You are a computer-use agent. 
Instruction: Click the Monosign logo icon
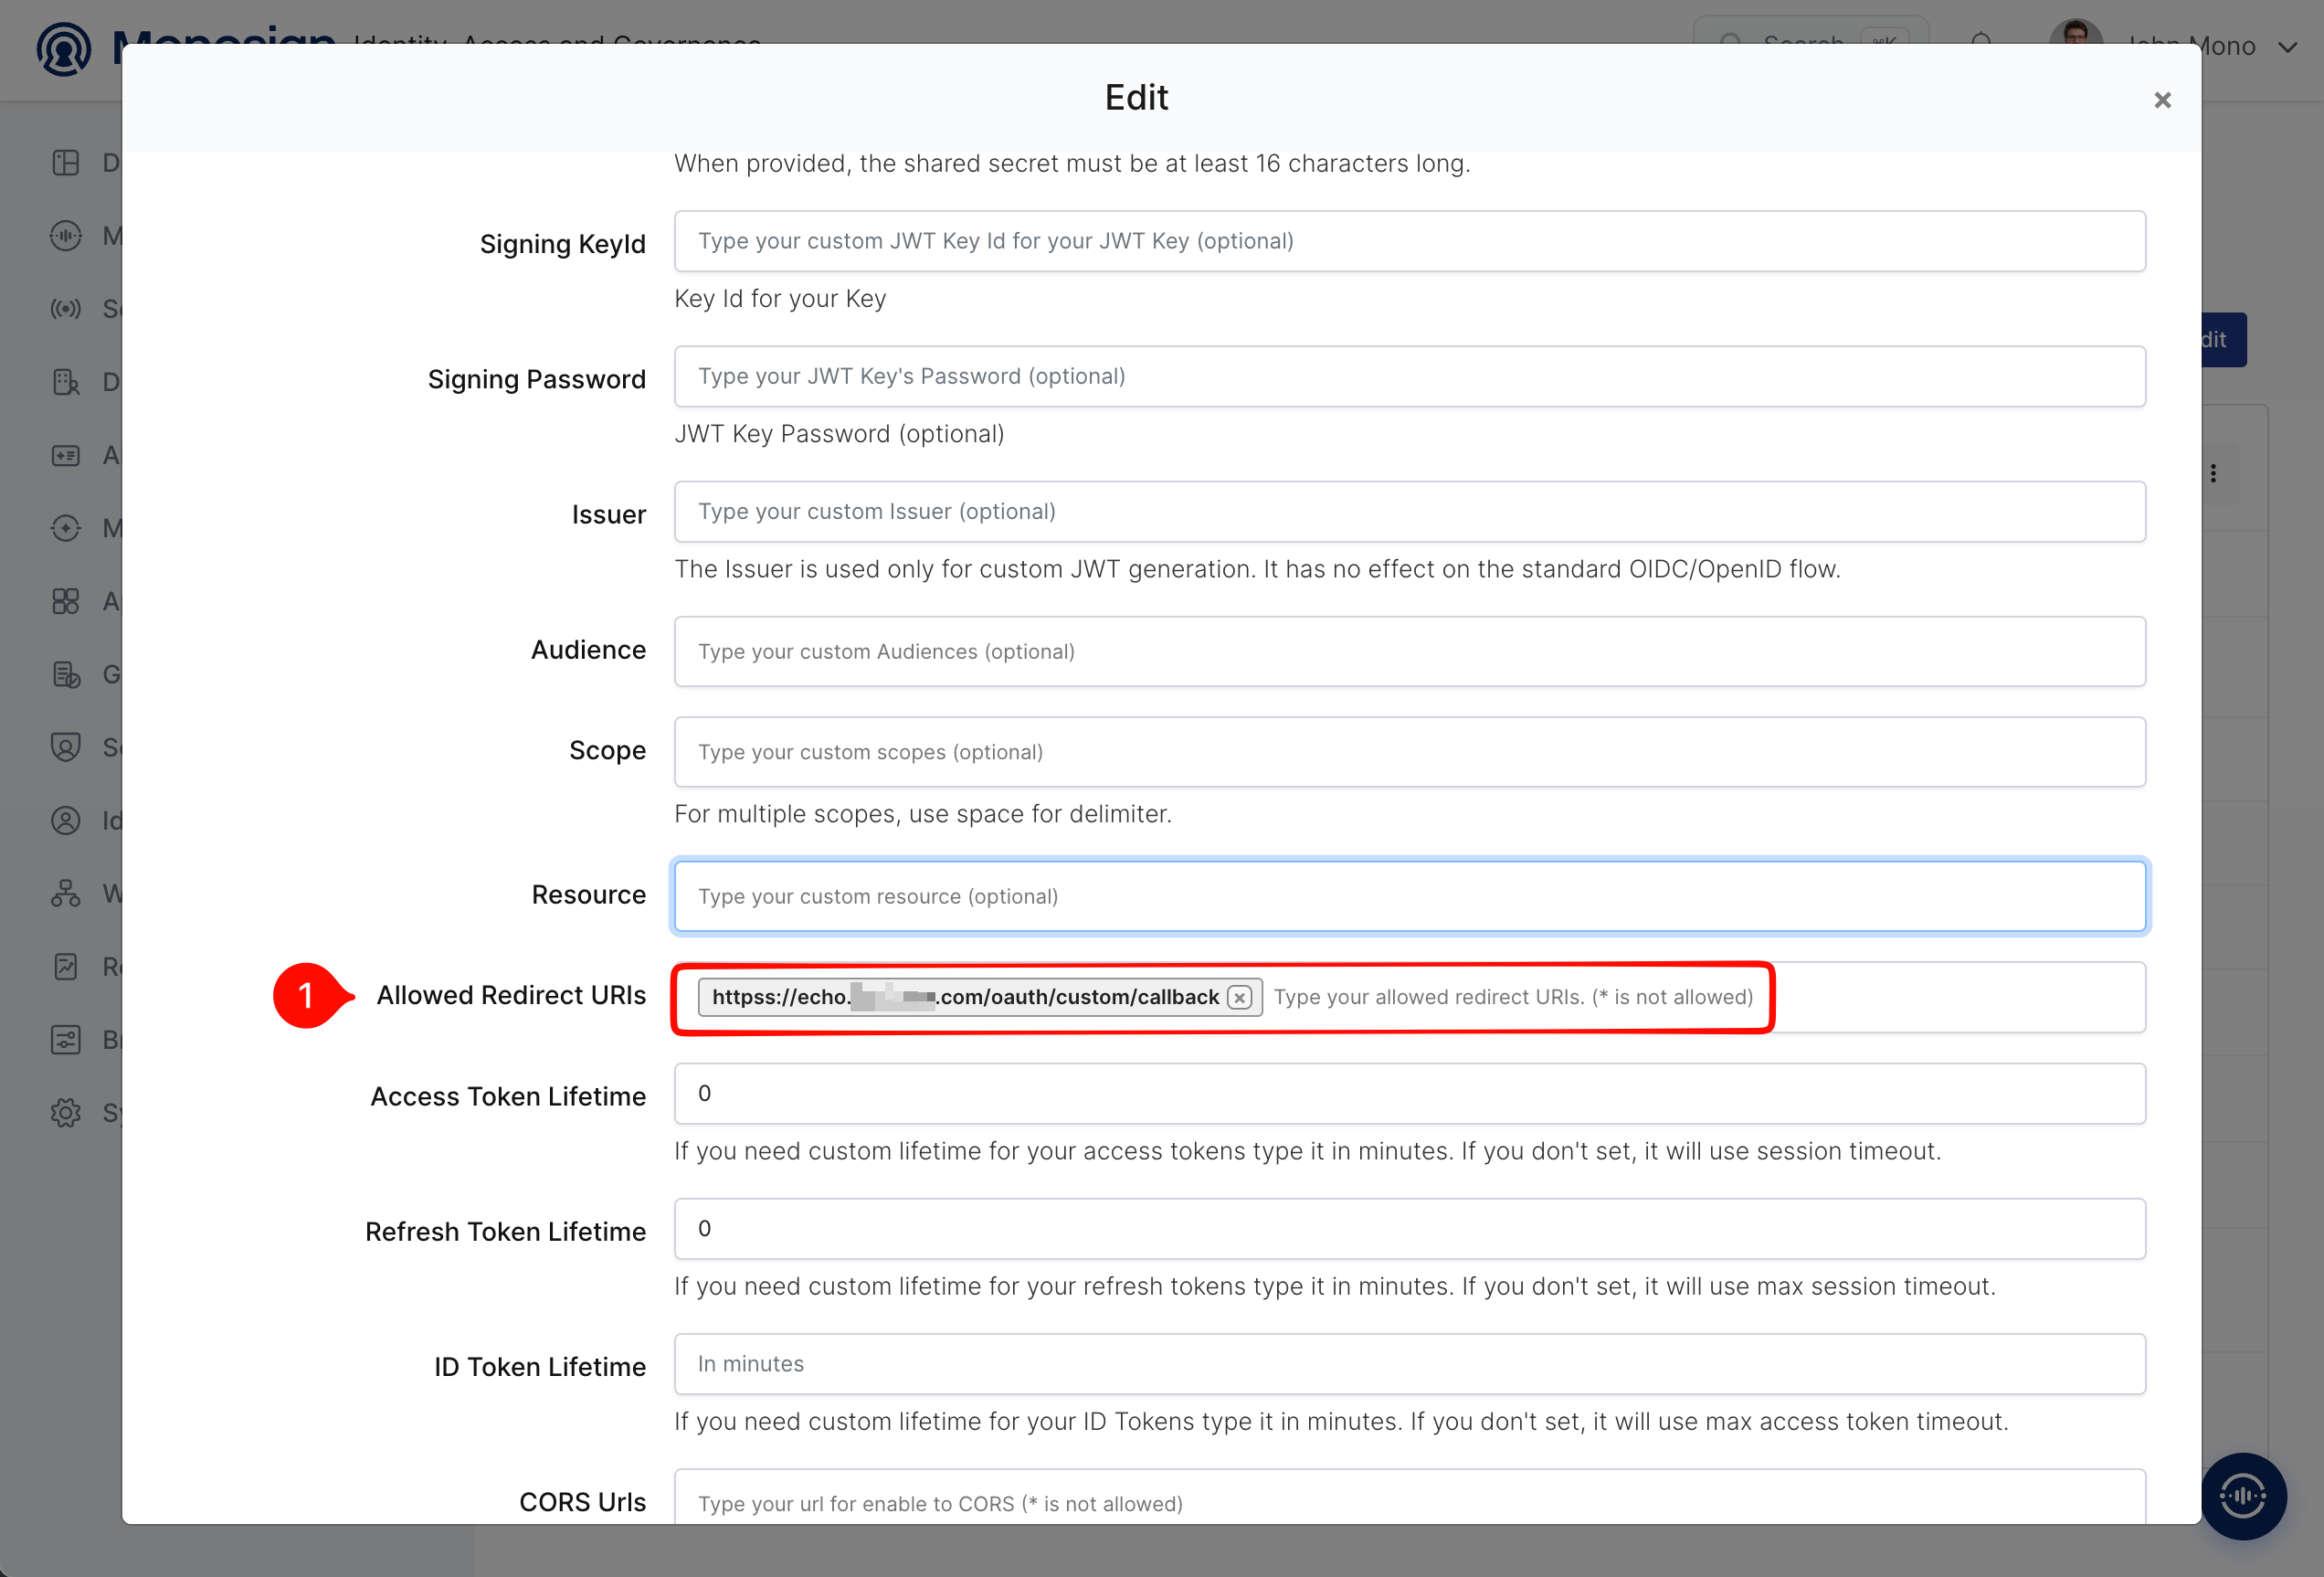[64, 48]
